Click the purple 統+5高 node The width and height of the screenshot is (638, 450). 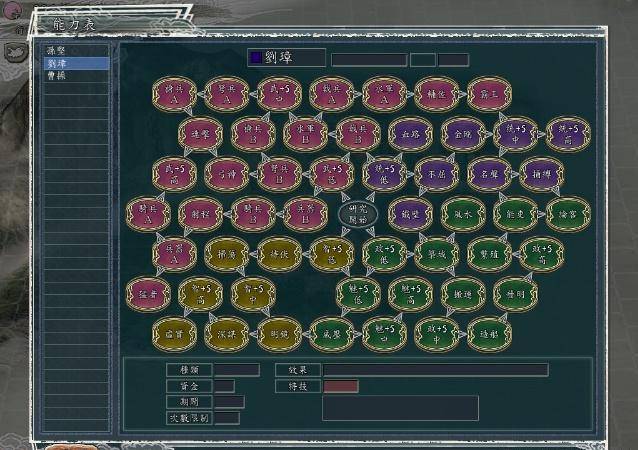[568, 134]
